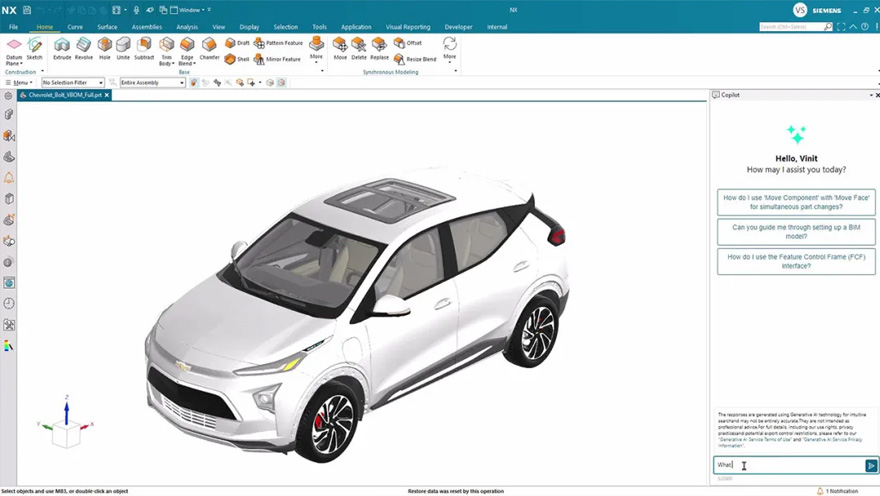This screenshot has width=880, height=496.
Task: Open the Sketch tool
Action: pos(35,47)
